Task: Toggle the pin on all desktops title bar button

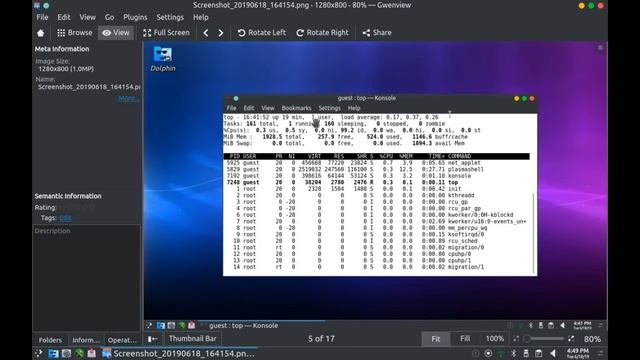Action: pos(46,5)
